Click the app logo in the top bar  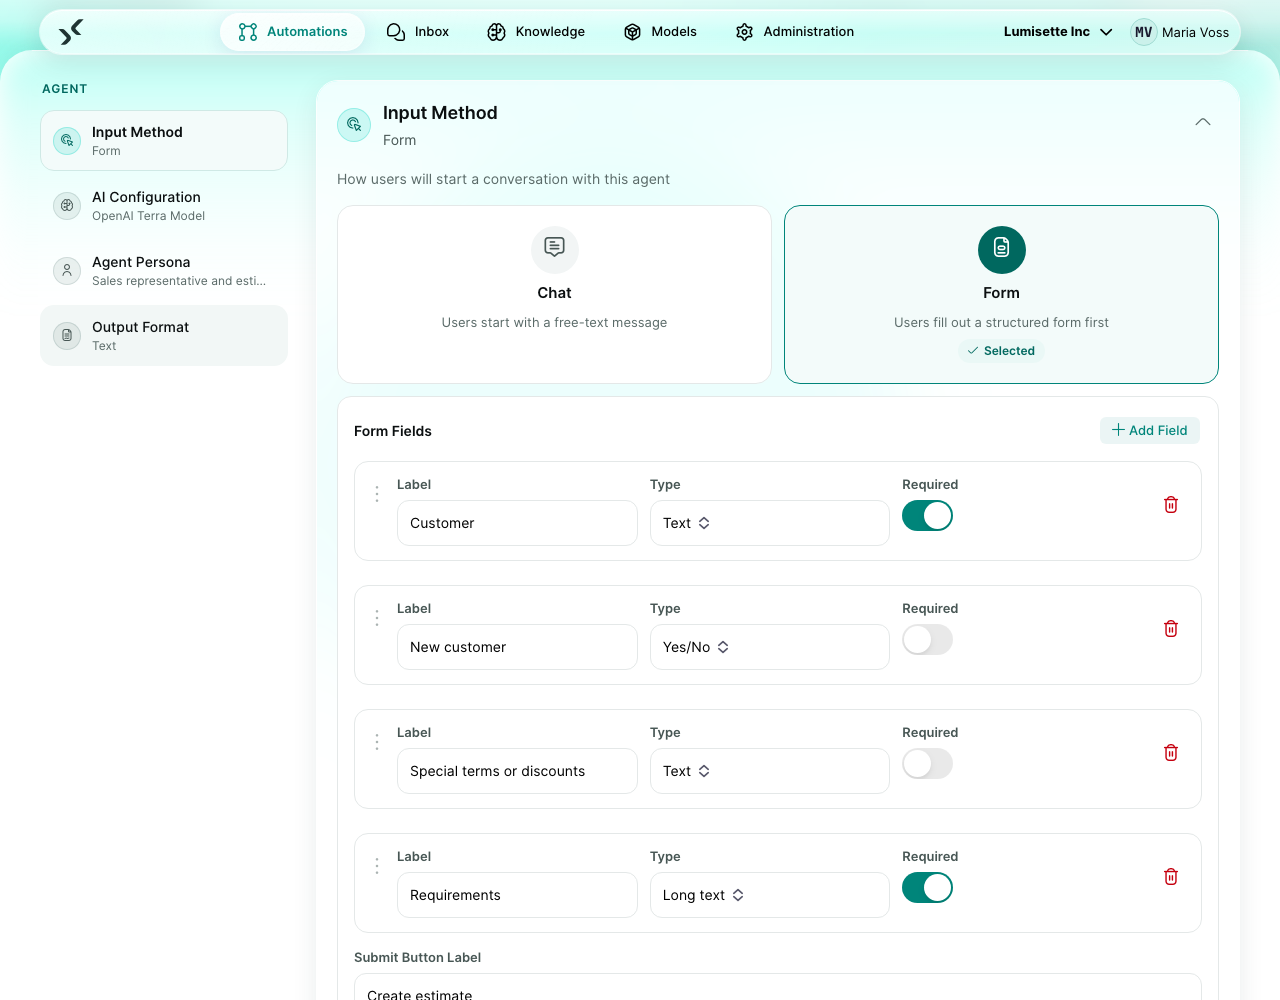coord(71,32)
